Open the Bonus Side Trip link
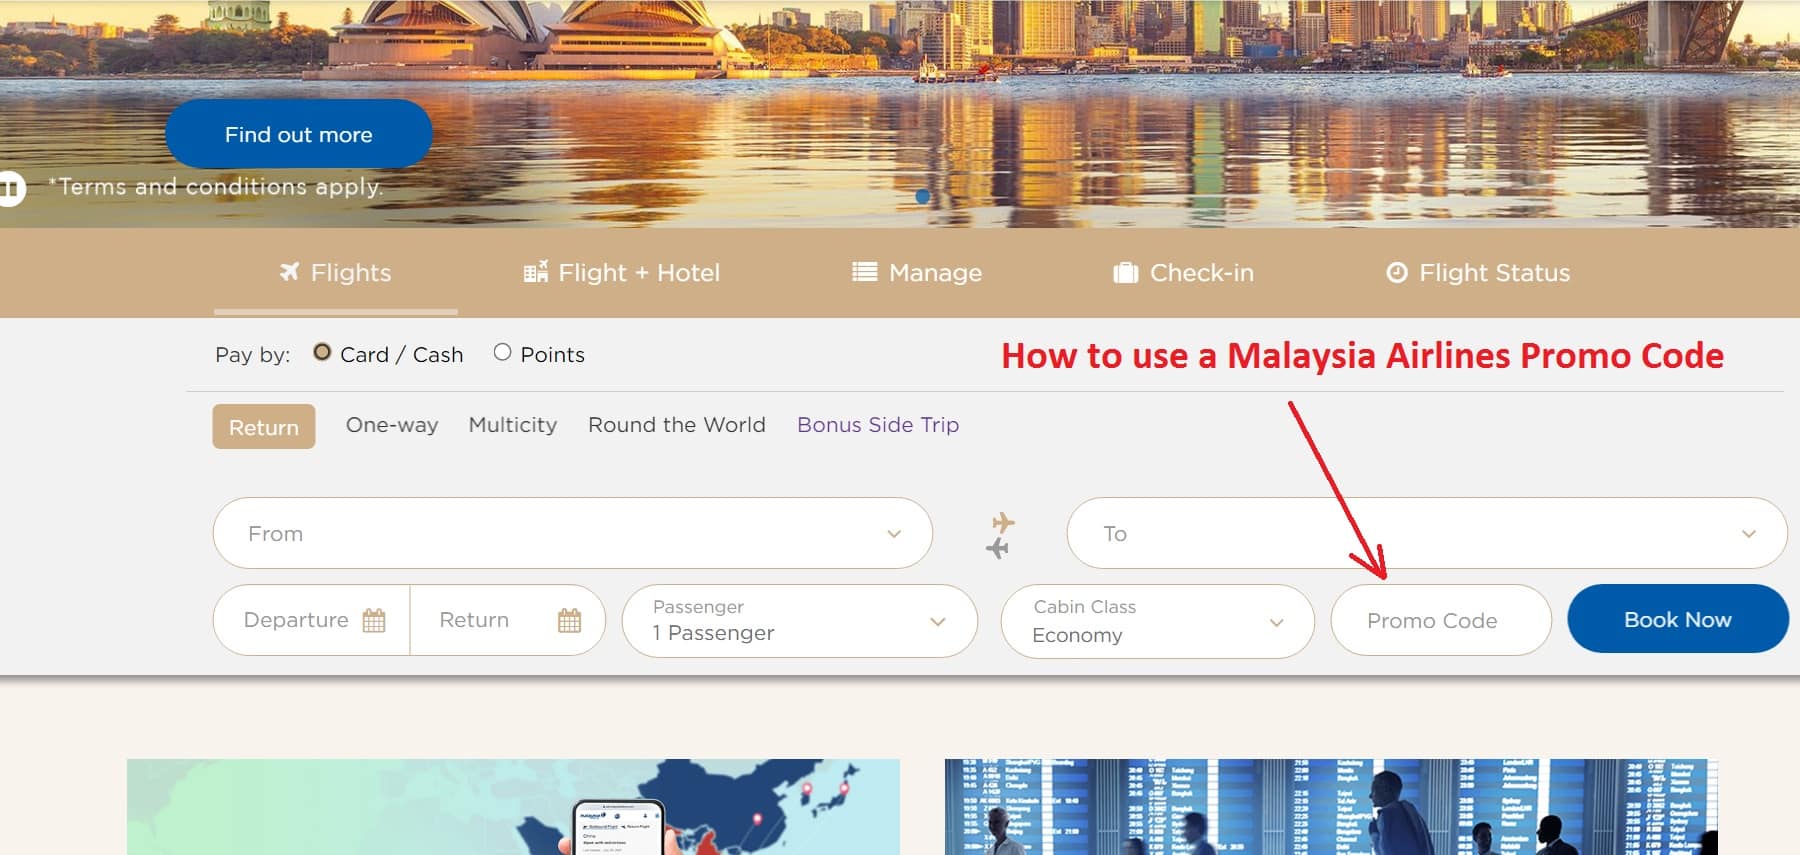The height and width of the screenshot is (855, 1800). tap(878, 425)
